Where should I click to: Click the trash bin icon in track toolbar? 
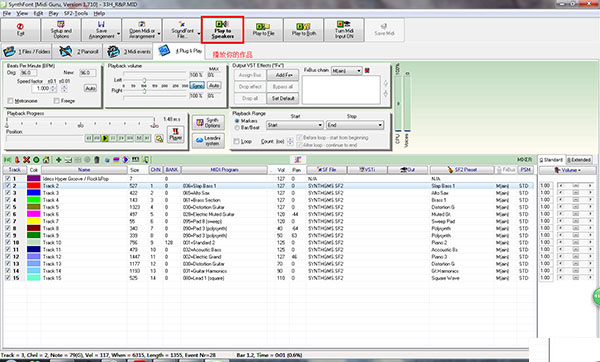point(97,160)
